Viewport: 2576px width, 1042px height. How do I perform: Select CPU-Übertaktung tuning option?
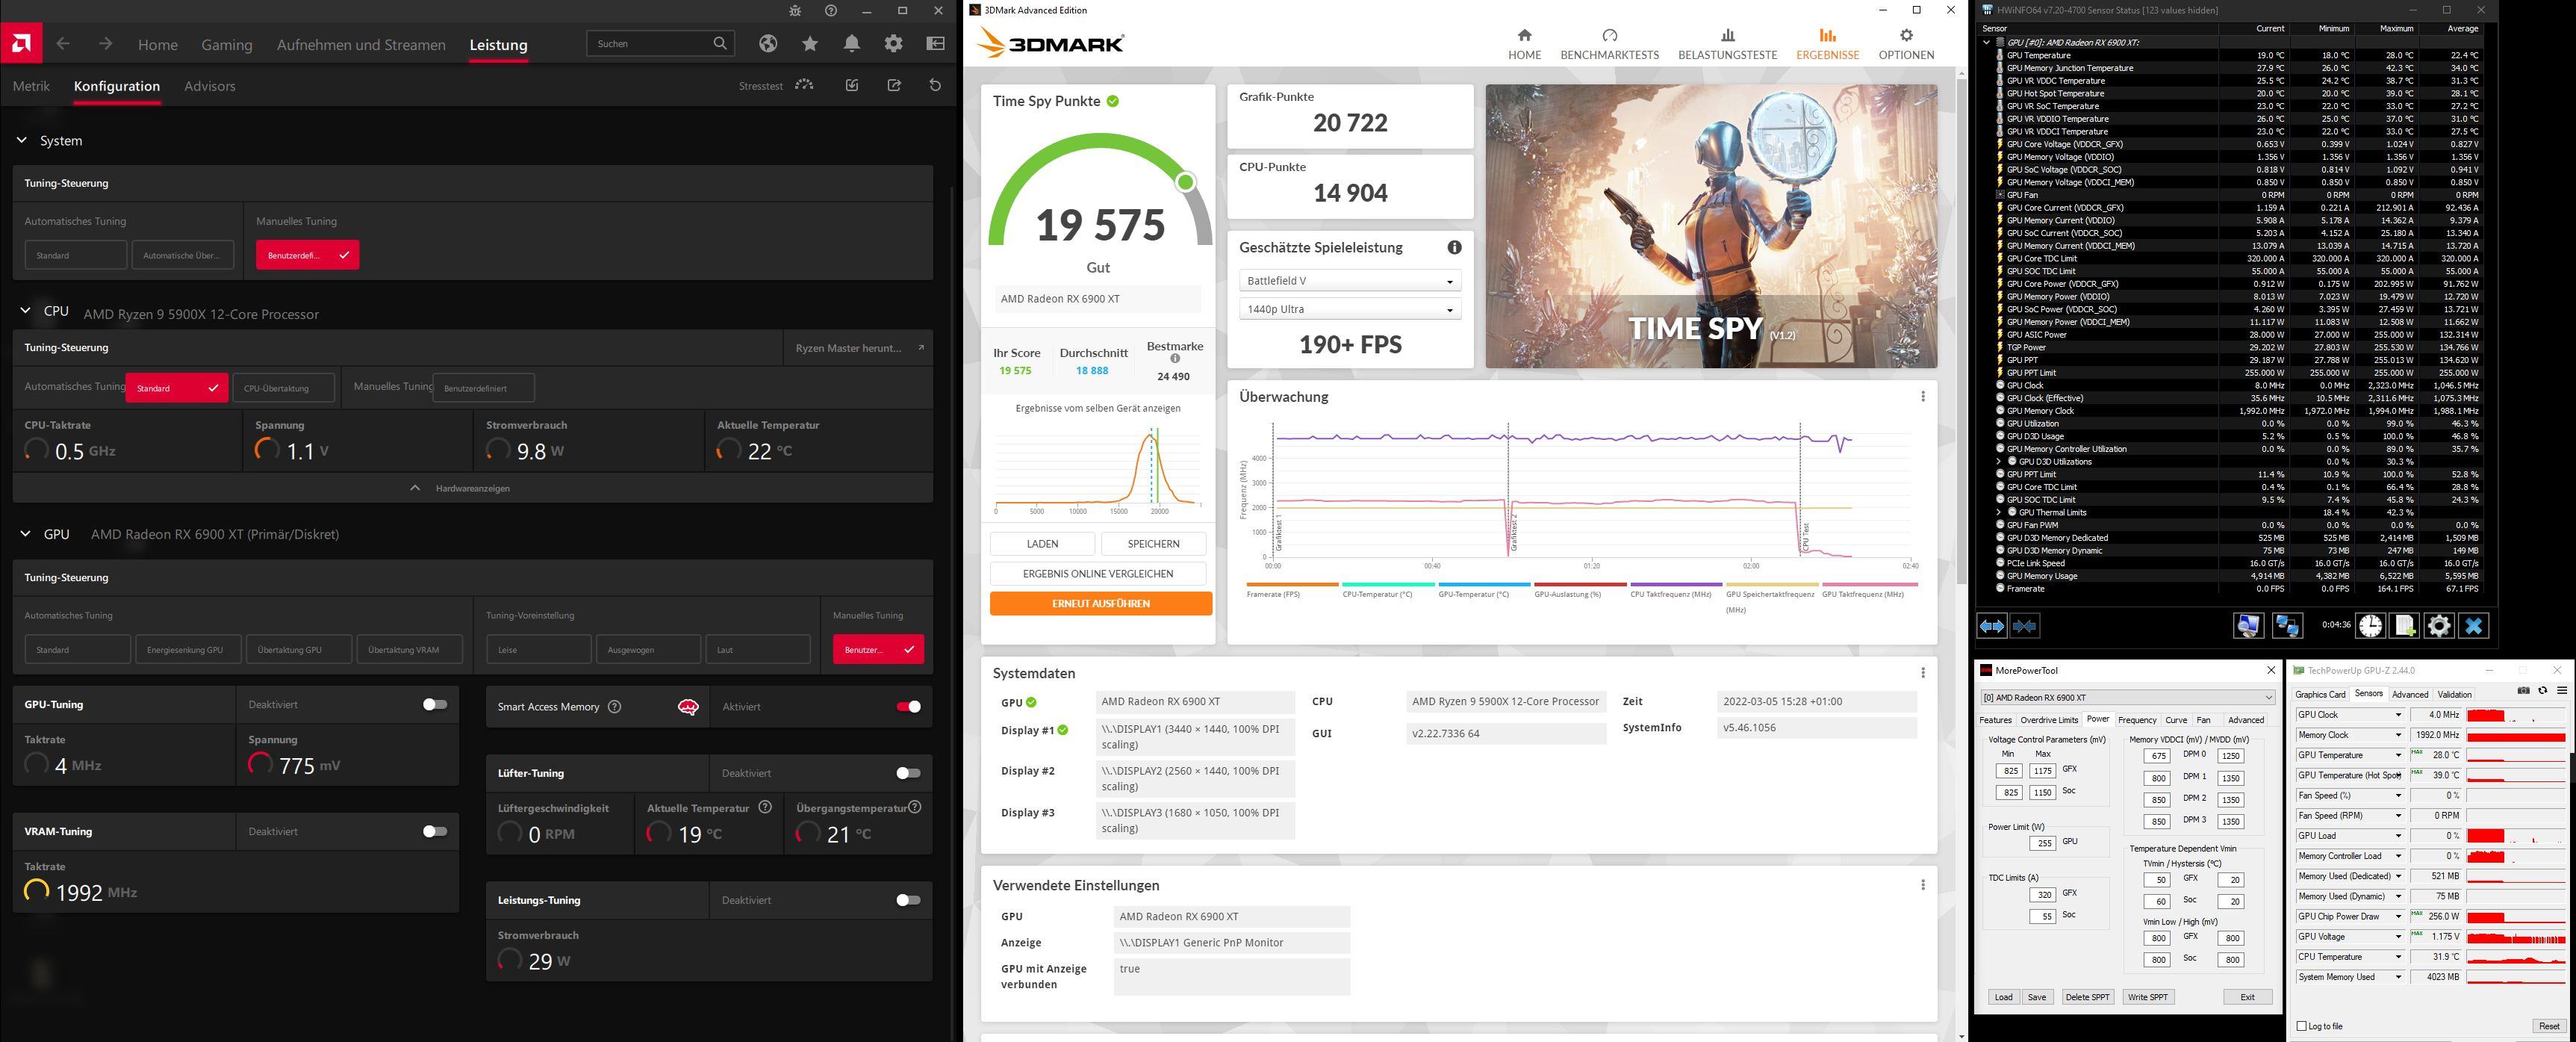coord(283,388)
